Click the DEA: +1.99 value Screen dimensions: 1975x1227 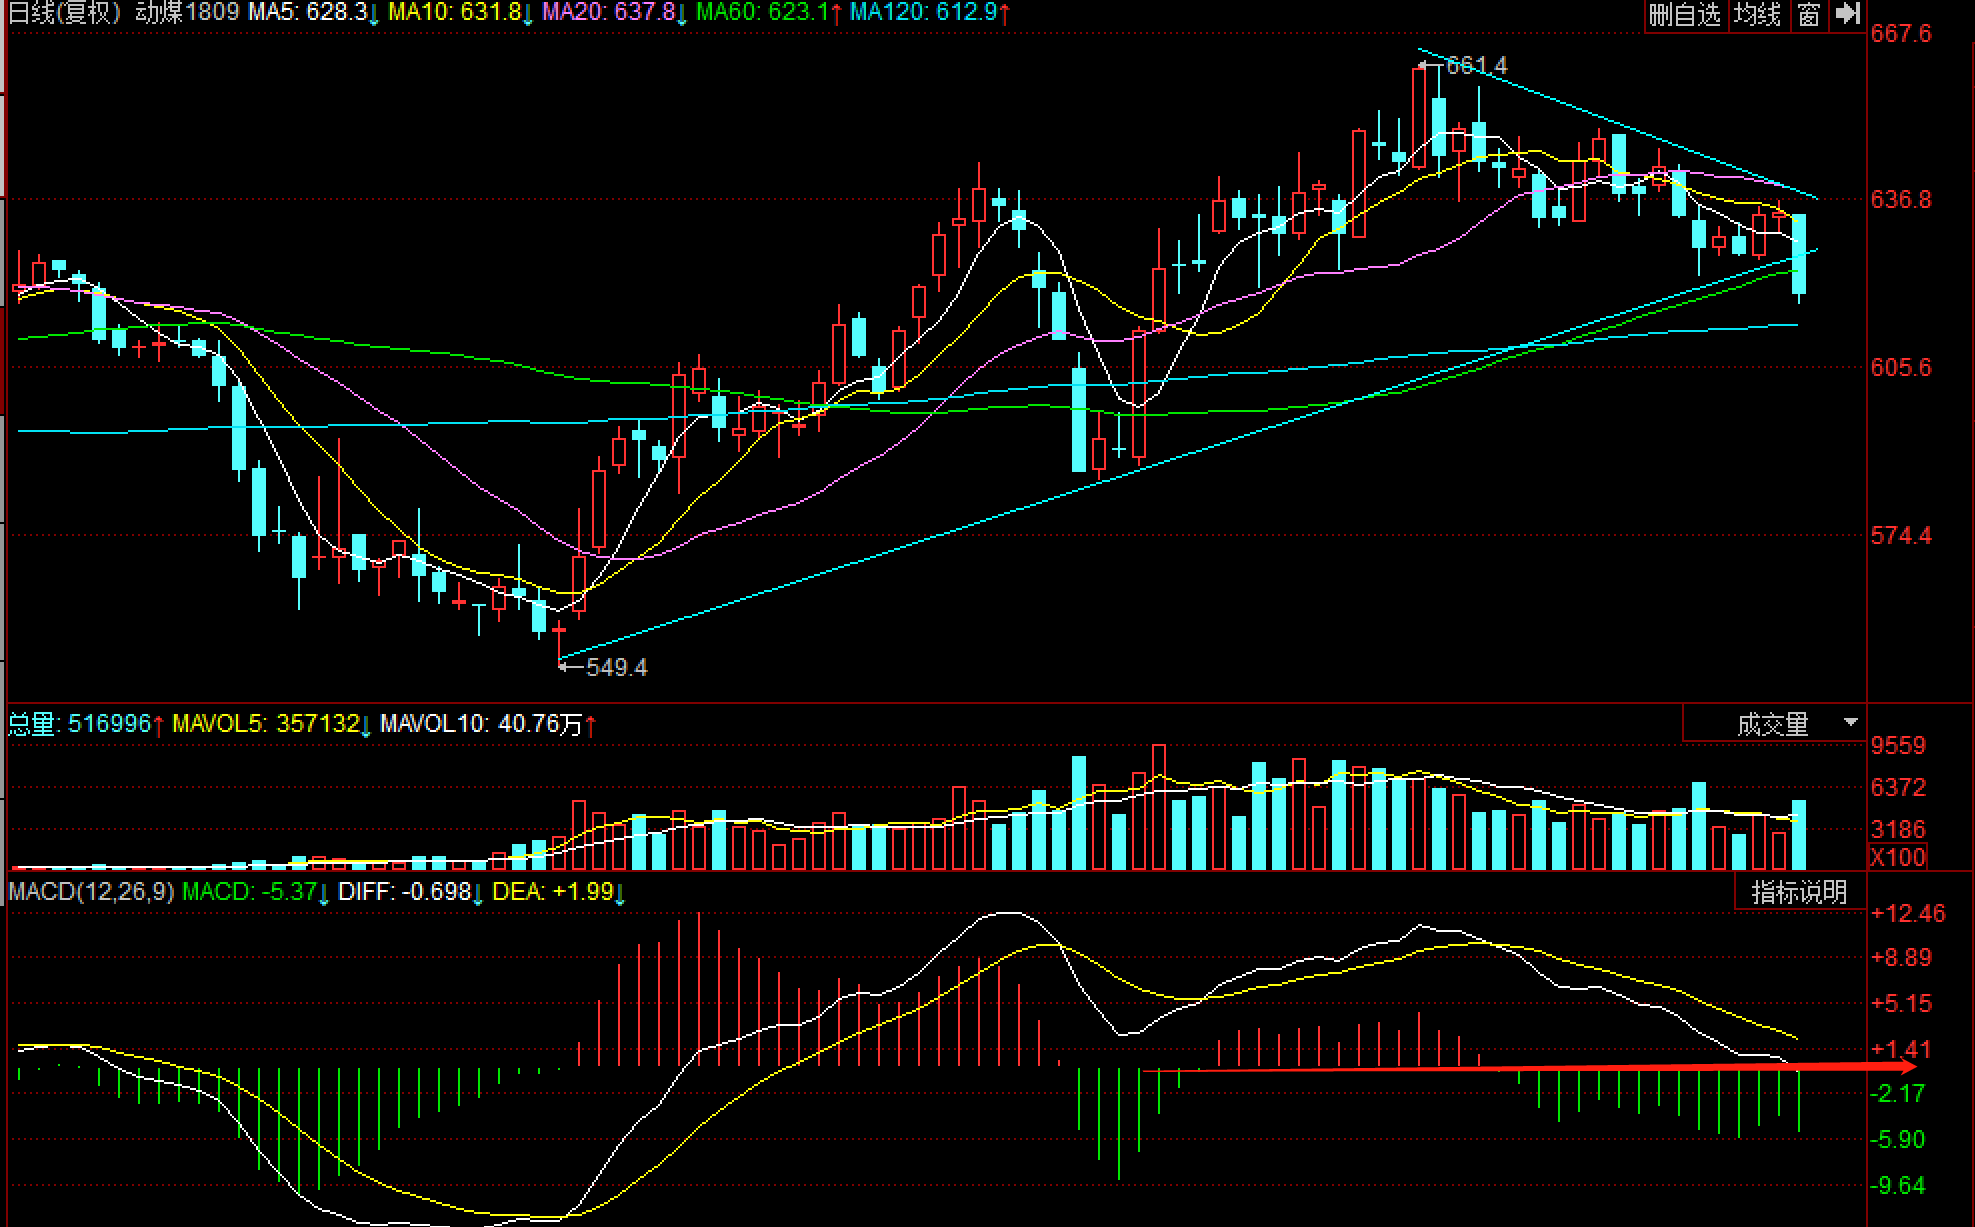559,892
